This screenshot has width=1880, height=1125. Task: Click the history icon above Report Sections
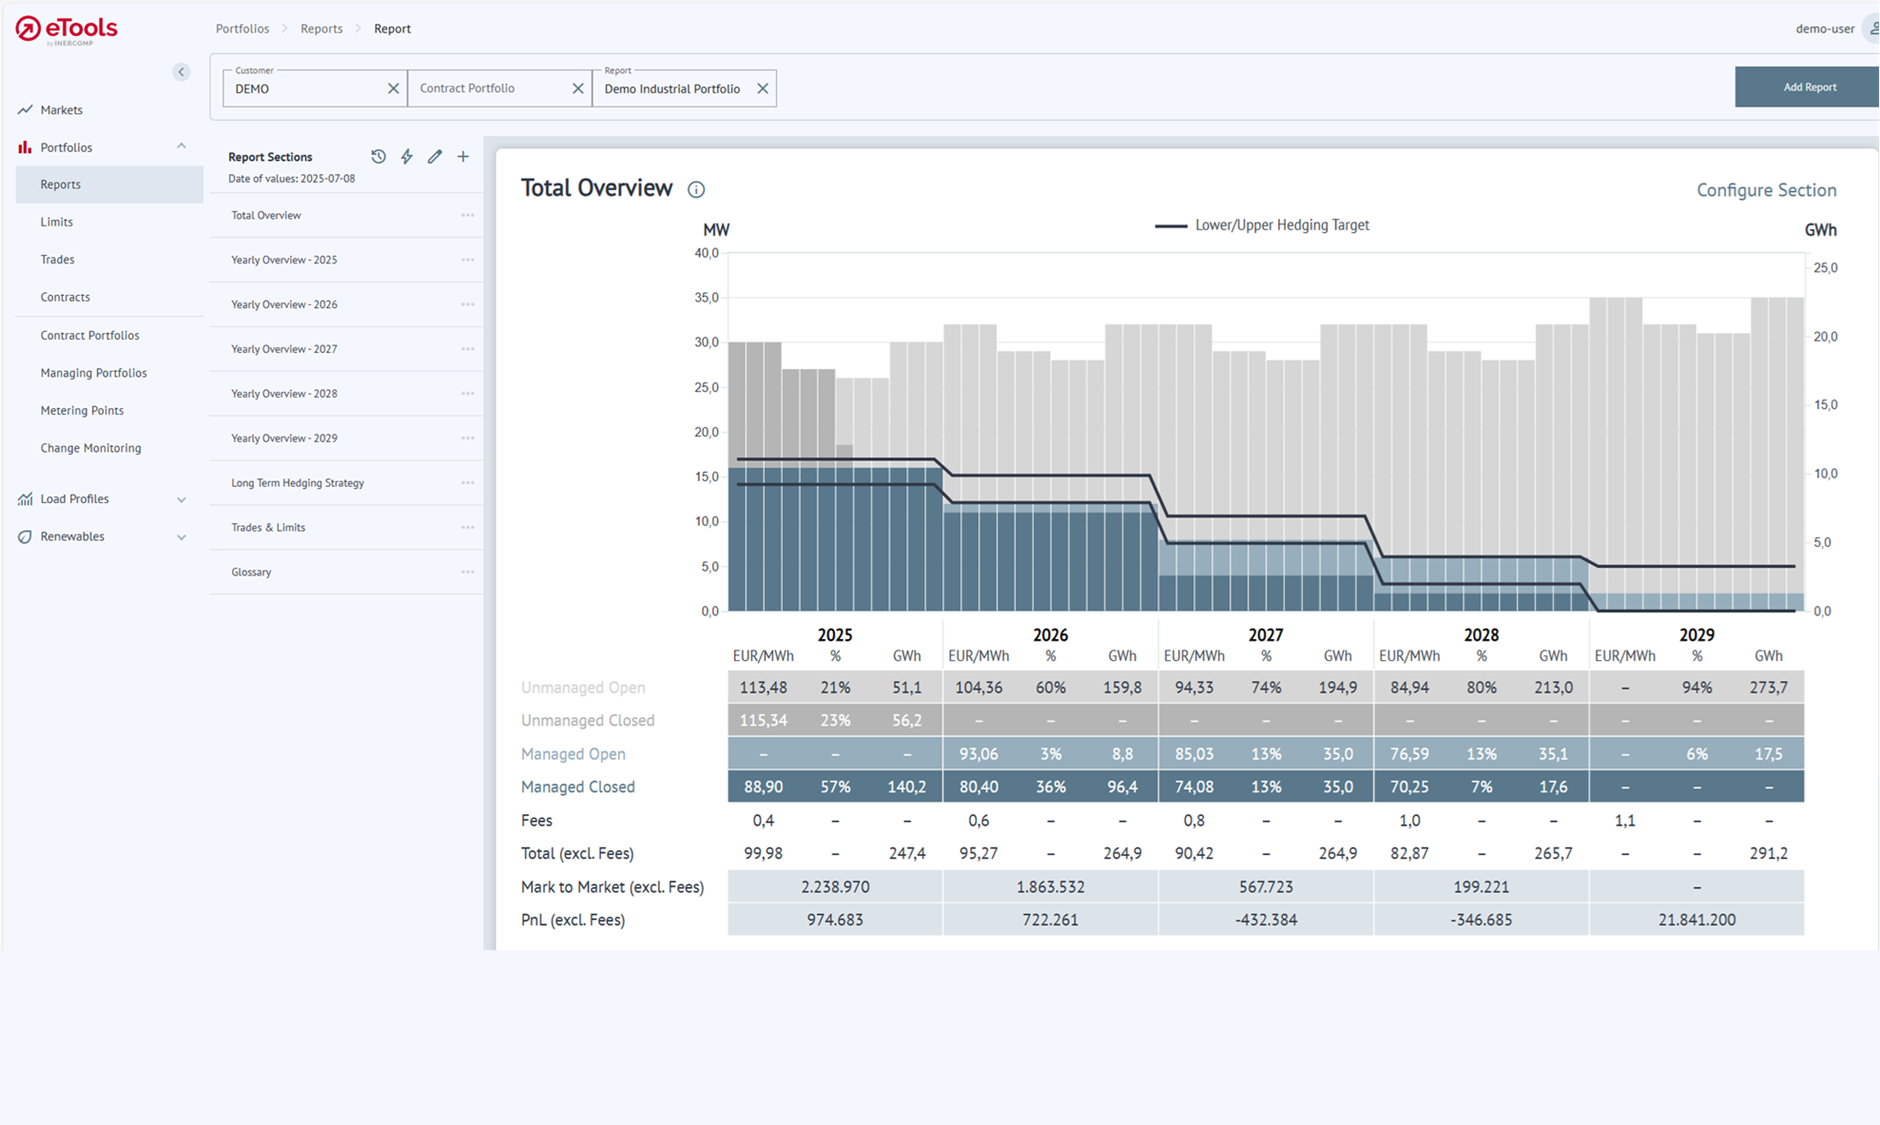point(378,157)
